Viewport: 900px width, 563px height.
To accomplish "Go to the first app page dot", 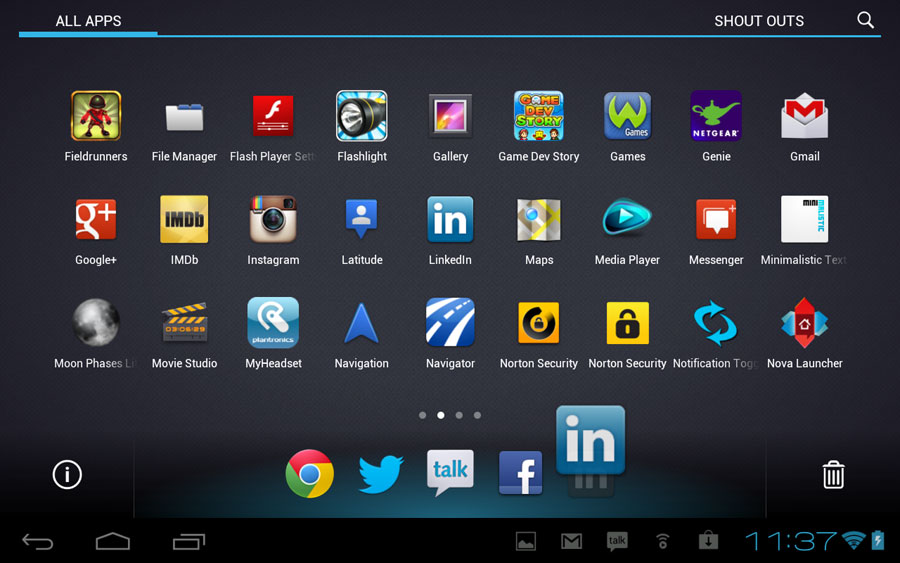I will point(422,415).
